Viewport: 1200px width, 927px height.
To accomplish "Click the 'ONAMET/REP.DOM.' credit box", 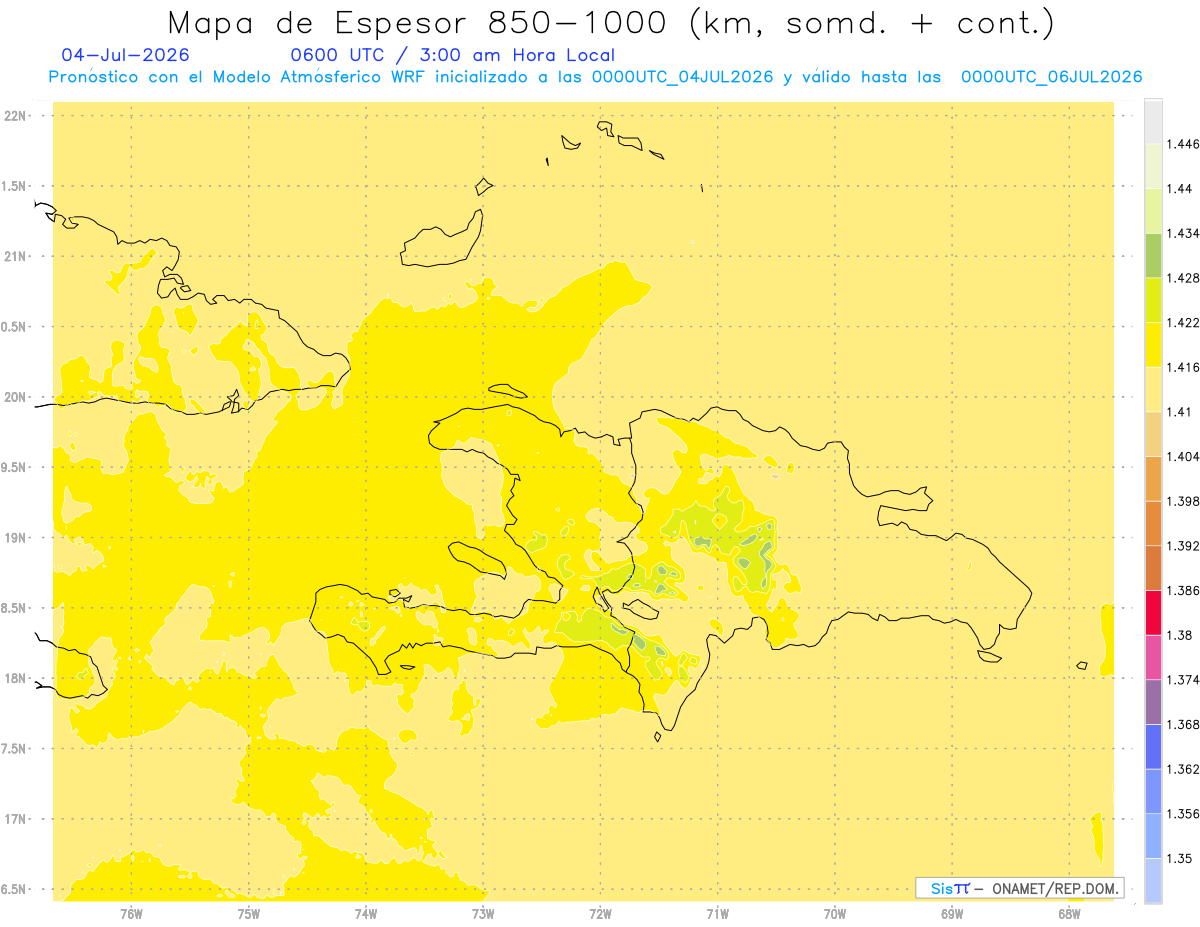I will point(1020,888).
